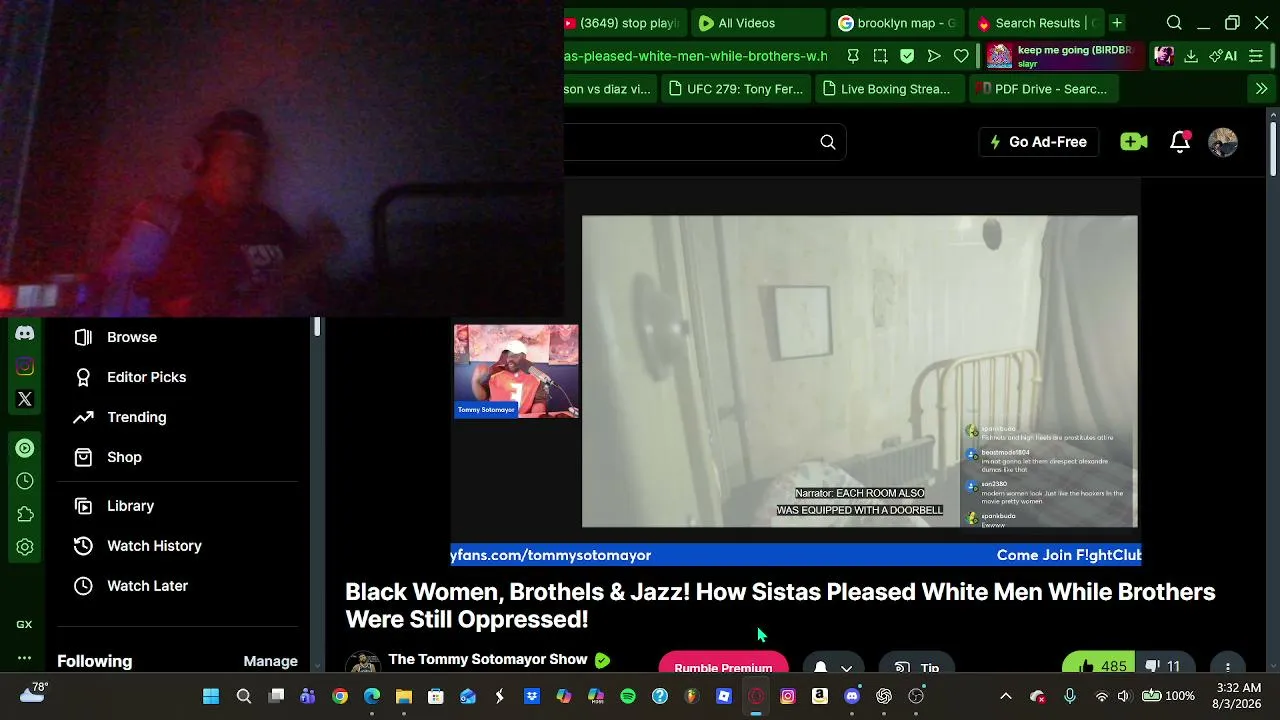Click the tab search magnifier icon
The height and width of the screenshot is (720, 1280).
[1174, 23]
